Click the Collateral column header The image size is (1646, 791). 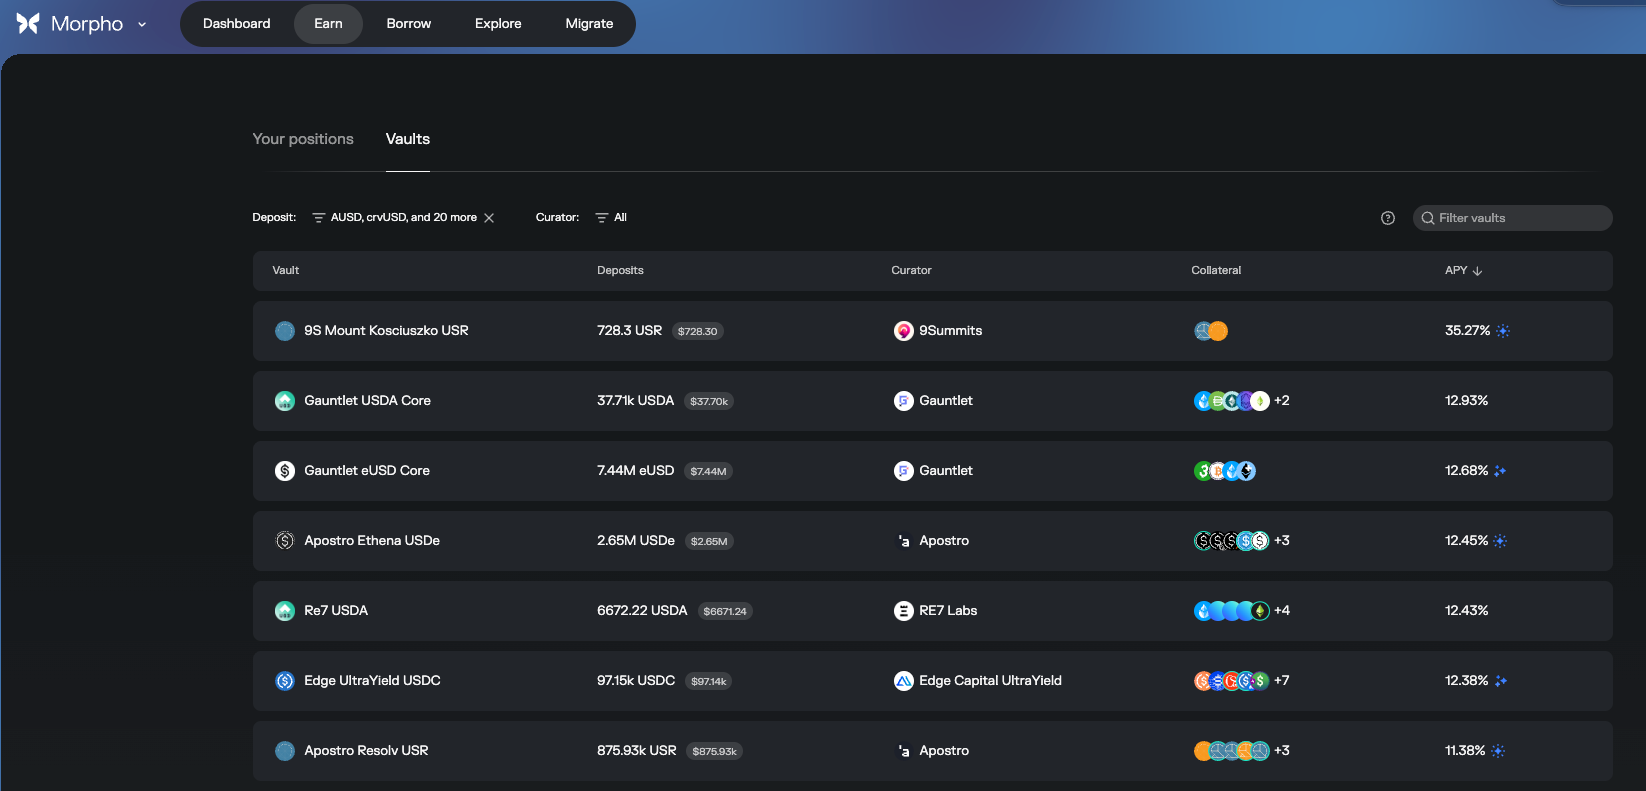[1216, 270]
